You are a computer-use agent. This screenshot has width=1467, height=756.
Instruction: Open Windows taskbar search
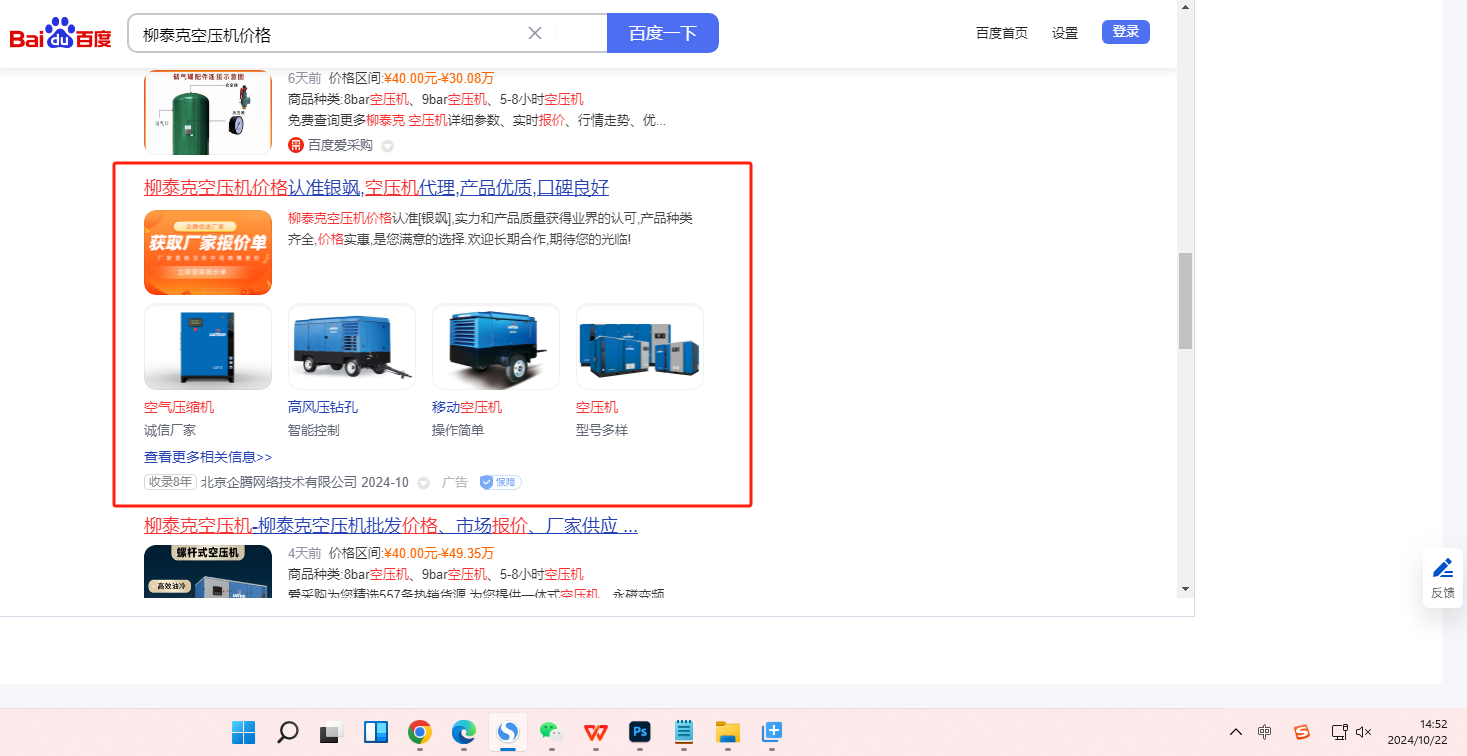point(288,732)
